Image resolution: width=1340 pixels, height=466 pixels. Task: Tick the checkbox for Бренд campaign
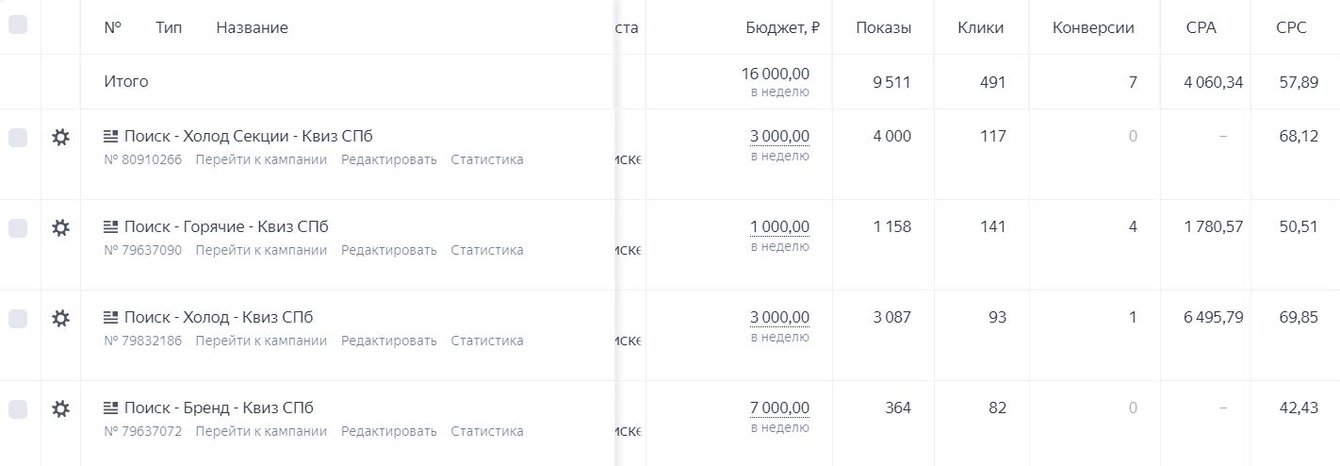[x=18, y=409]
